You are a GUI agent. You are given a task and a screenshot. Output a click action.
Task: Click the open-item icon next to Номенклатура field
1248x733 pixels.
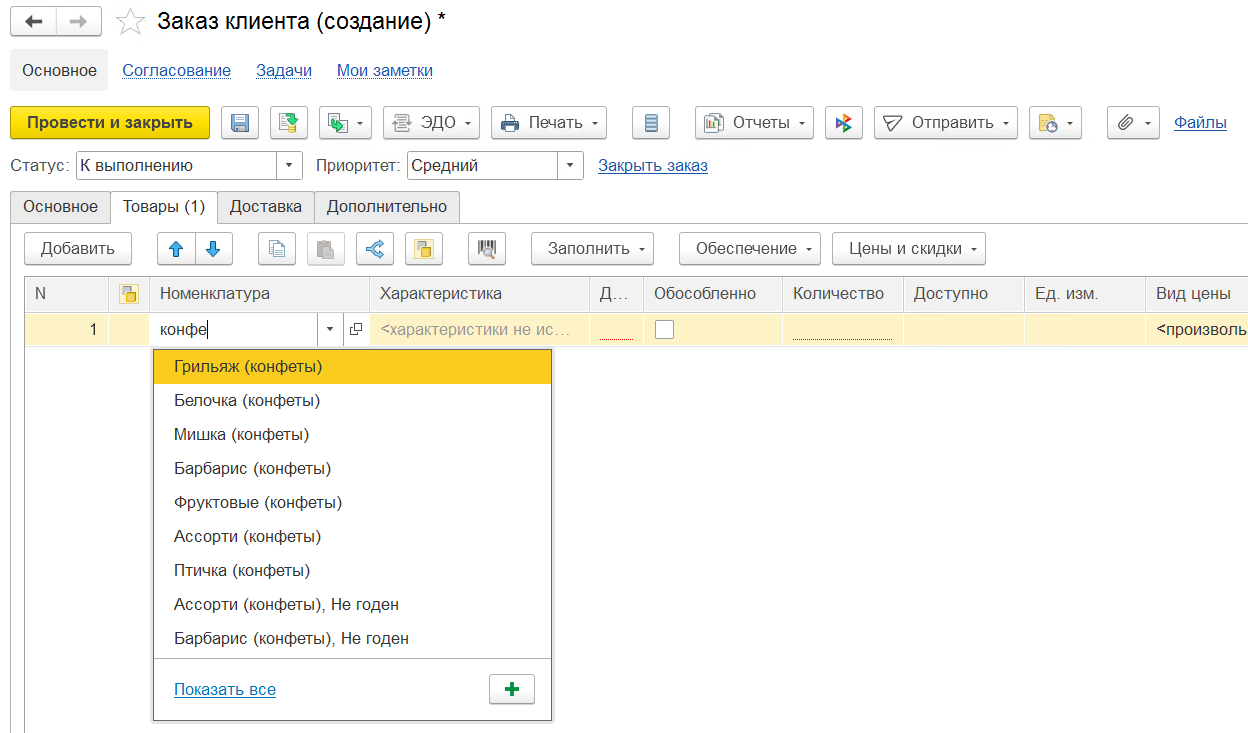pyautogui.click(x=356, y=329)
